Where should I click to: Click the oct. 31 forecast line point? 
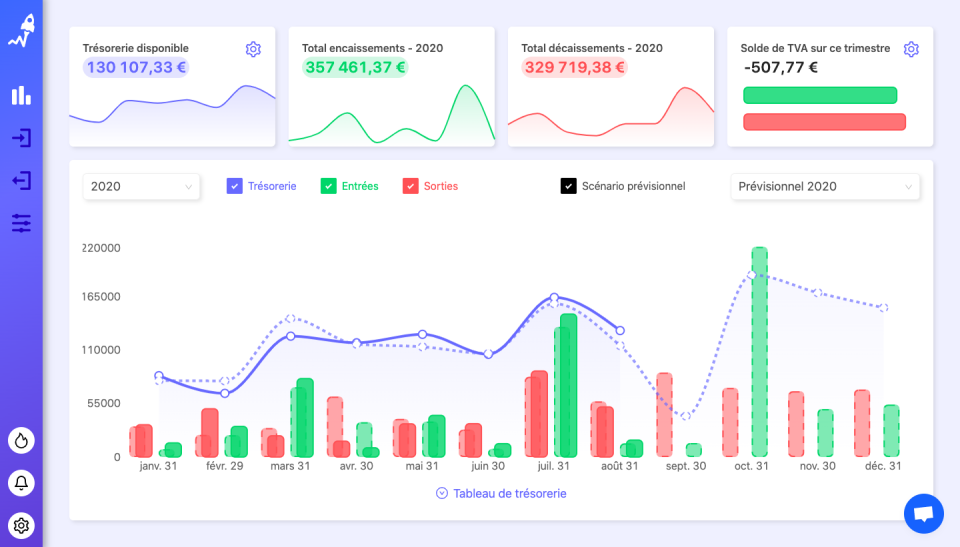pyautogui.click(x=752, y=275)
